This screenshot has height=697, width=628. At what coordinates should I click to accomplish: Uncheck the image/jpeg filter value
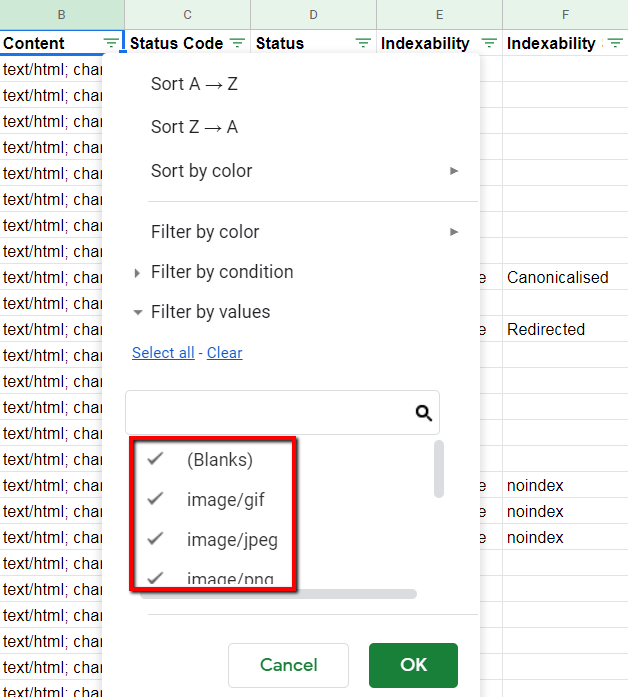(x=155, y=539)
